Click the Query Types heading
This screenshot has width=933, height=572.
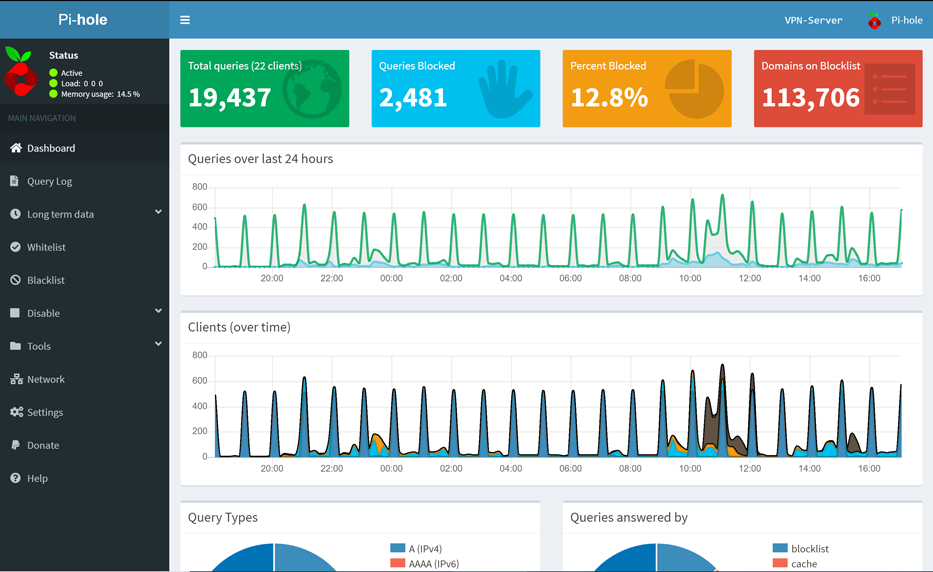(x=223, y=517)
